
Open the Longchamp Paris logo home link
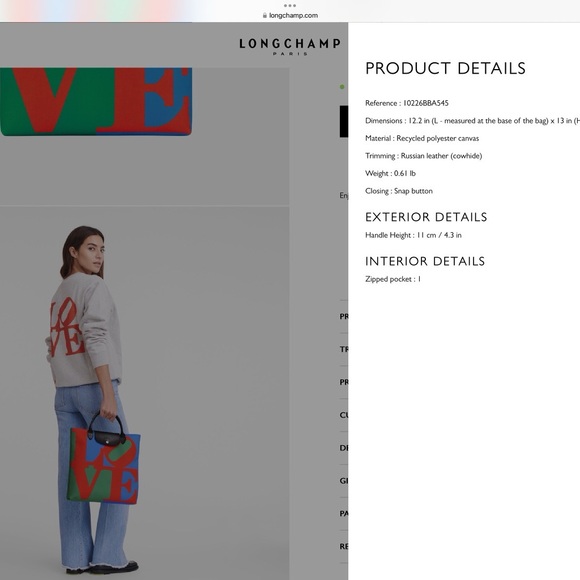pos(289,47)
